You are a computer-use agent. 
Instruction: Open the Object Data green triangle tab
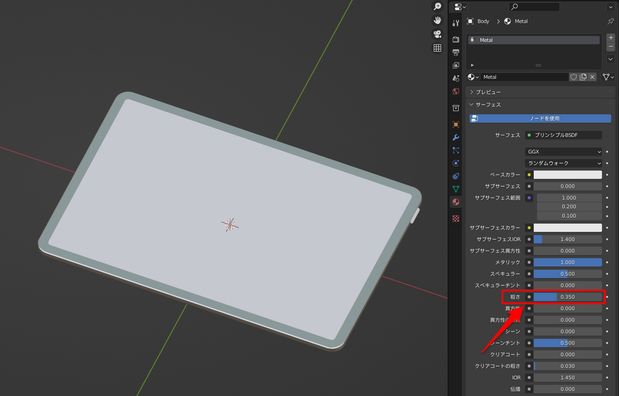456,189
